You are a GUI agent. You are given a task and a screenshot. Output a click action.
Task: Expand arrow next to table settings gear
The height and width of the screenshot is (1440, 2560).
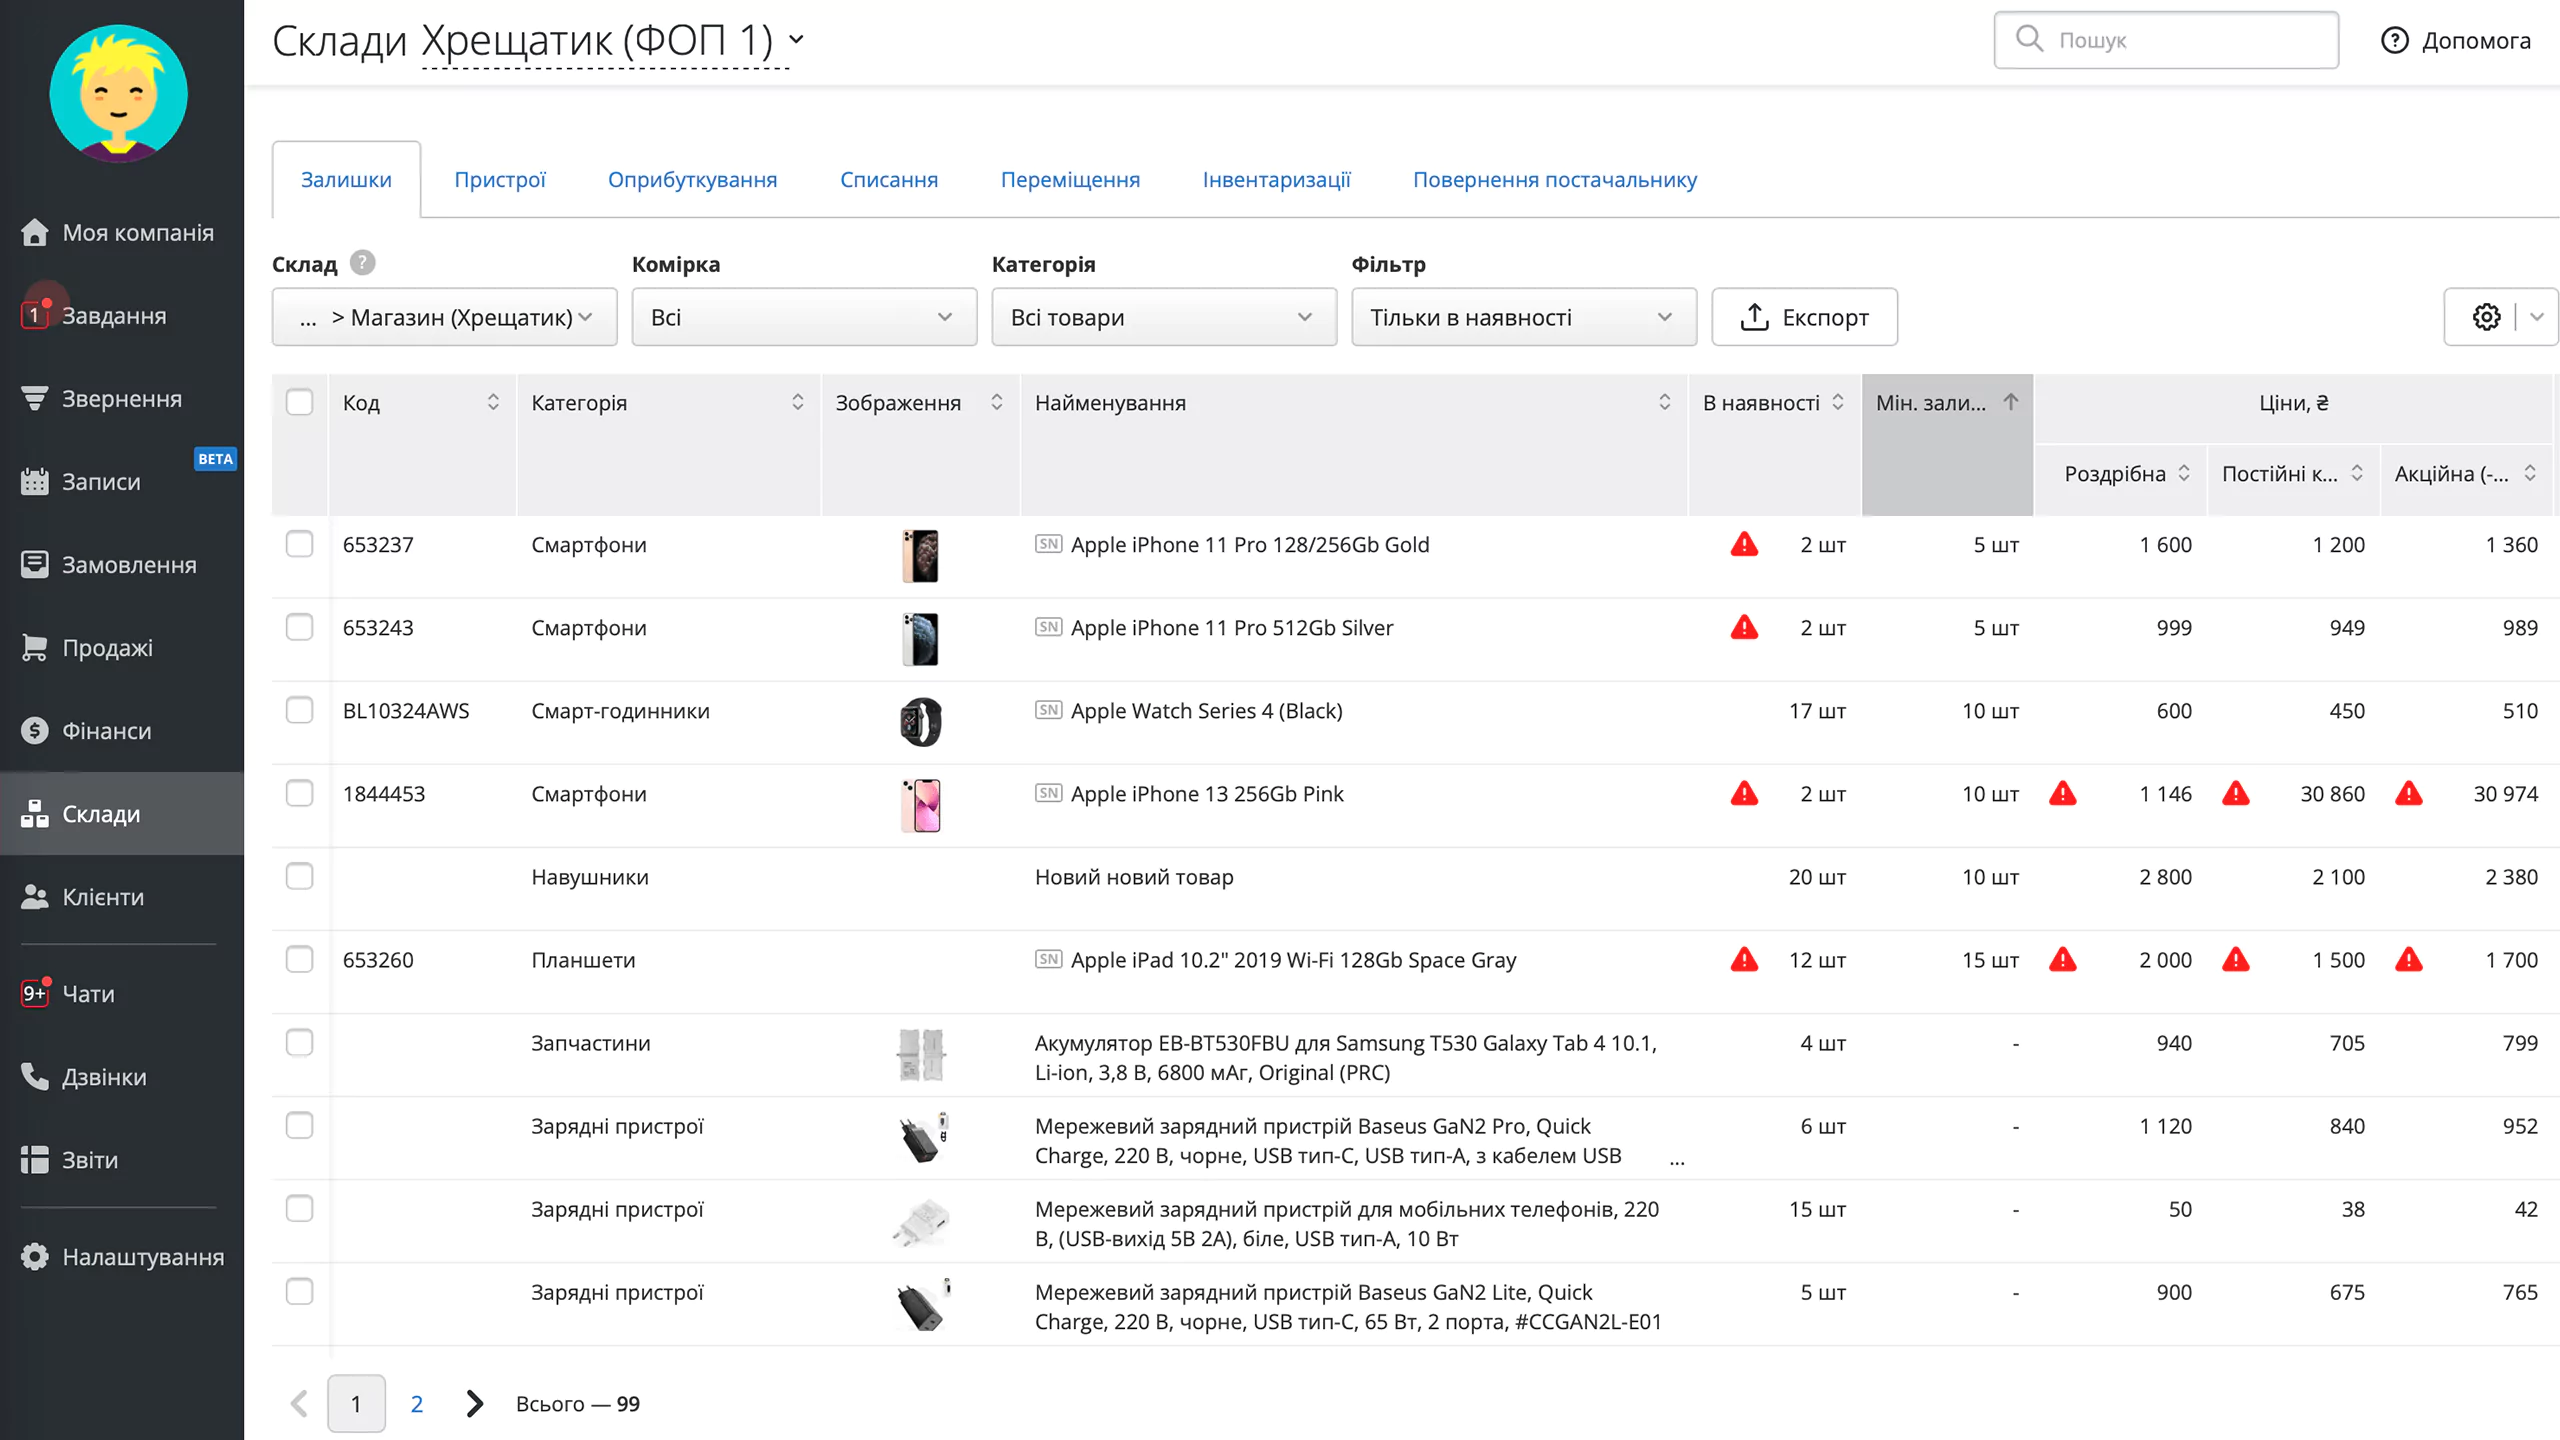tap(2537, 317)
